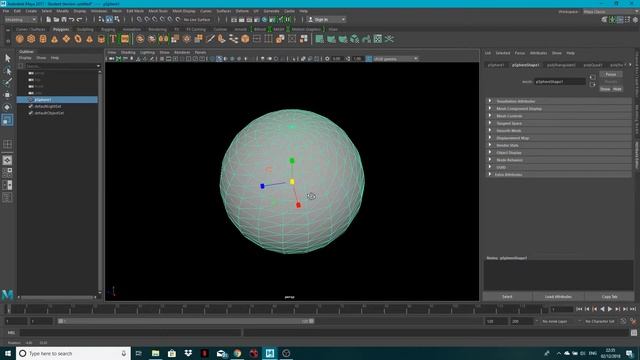Activate the Select tool in the toolbox
The image size is (640, 360).
[x=7, y=58]
